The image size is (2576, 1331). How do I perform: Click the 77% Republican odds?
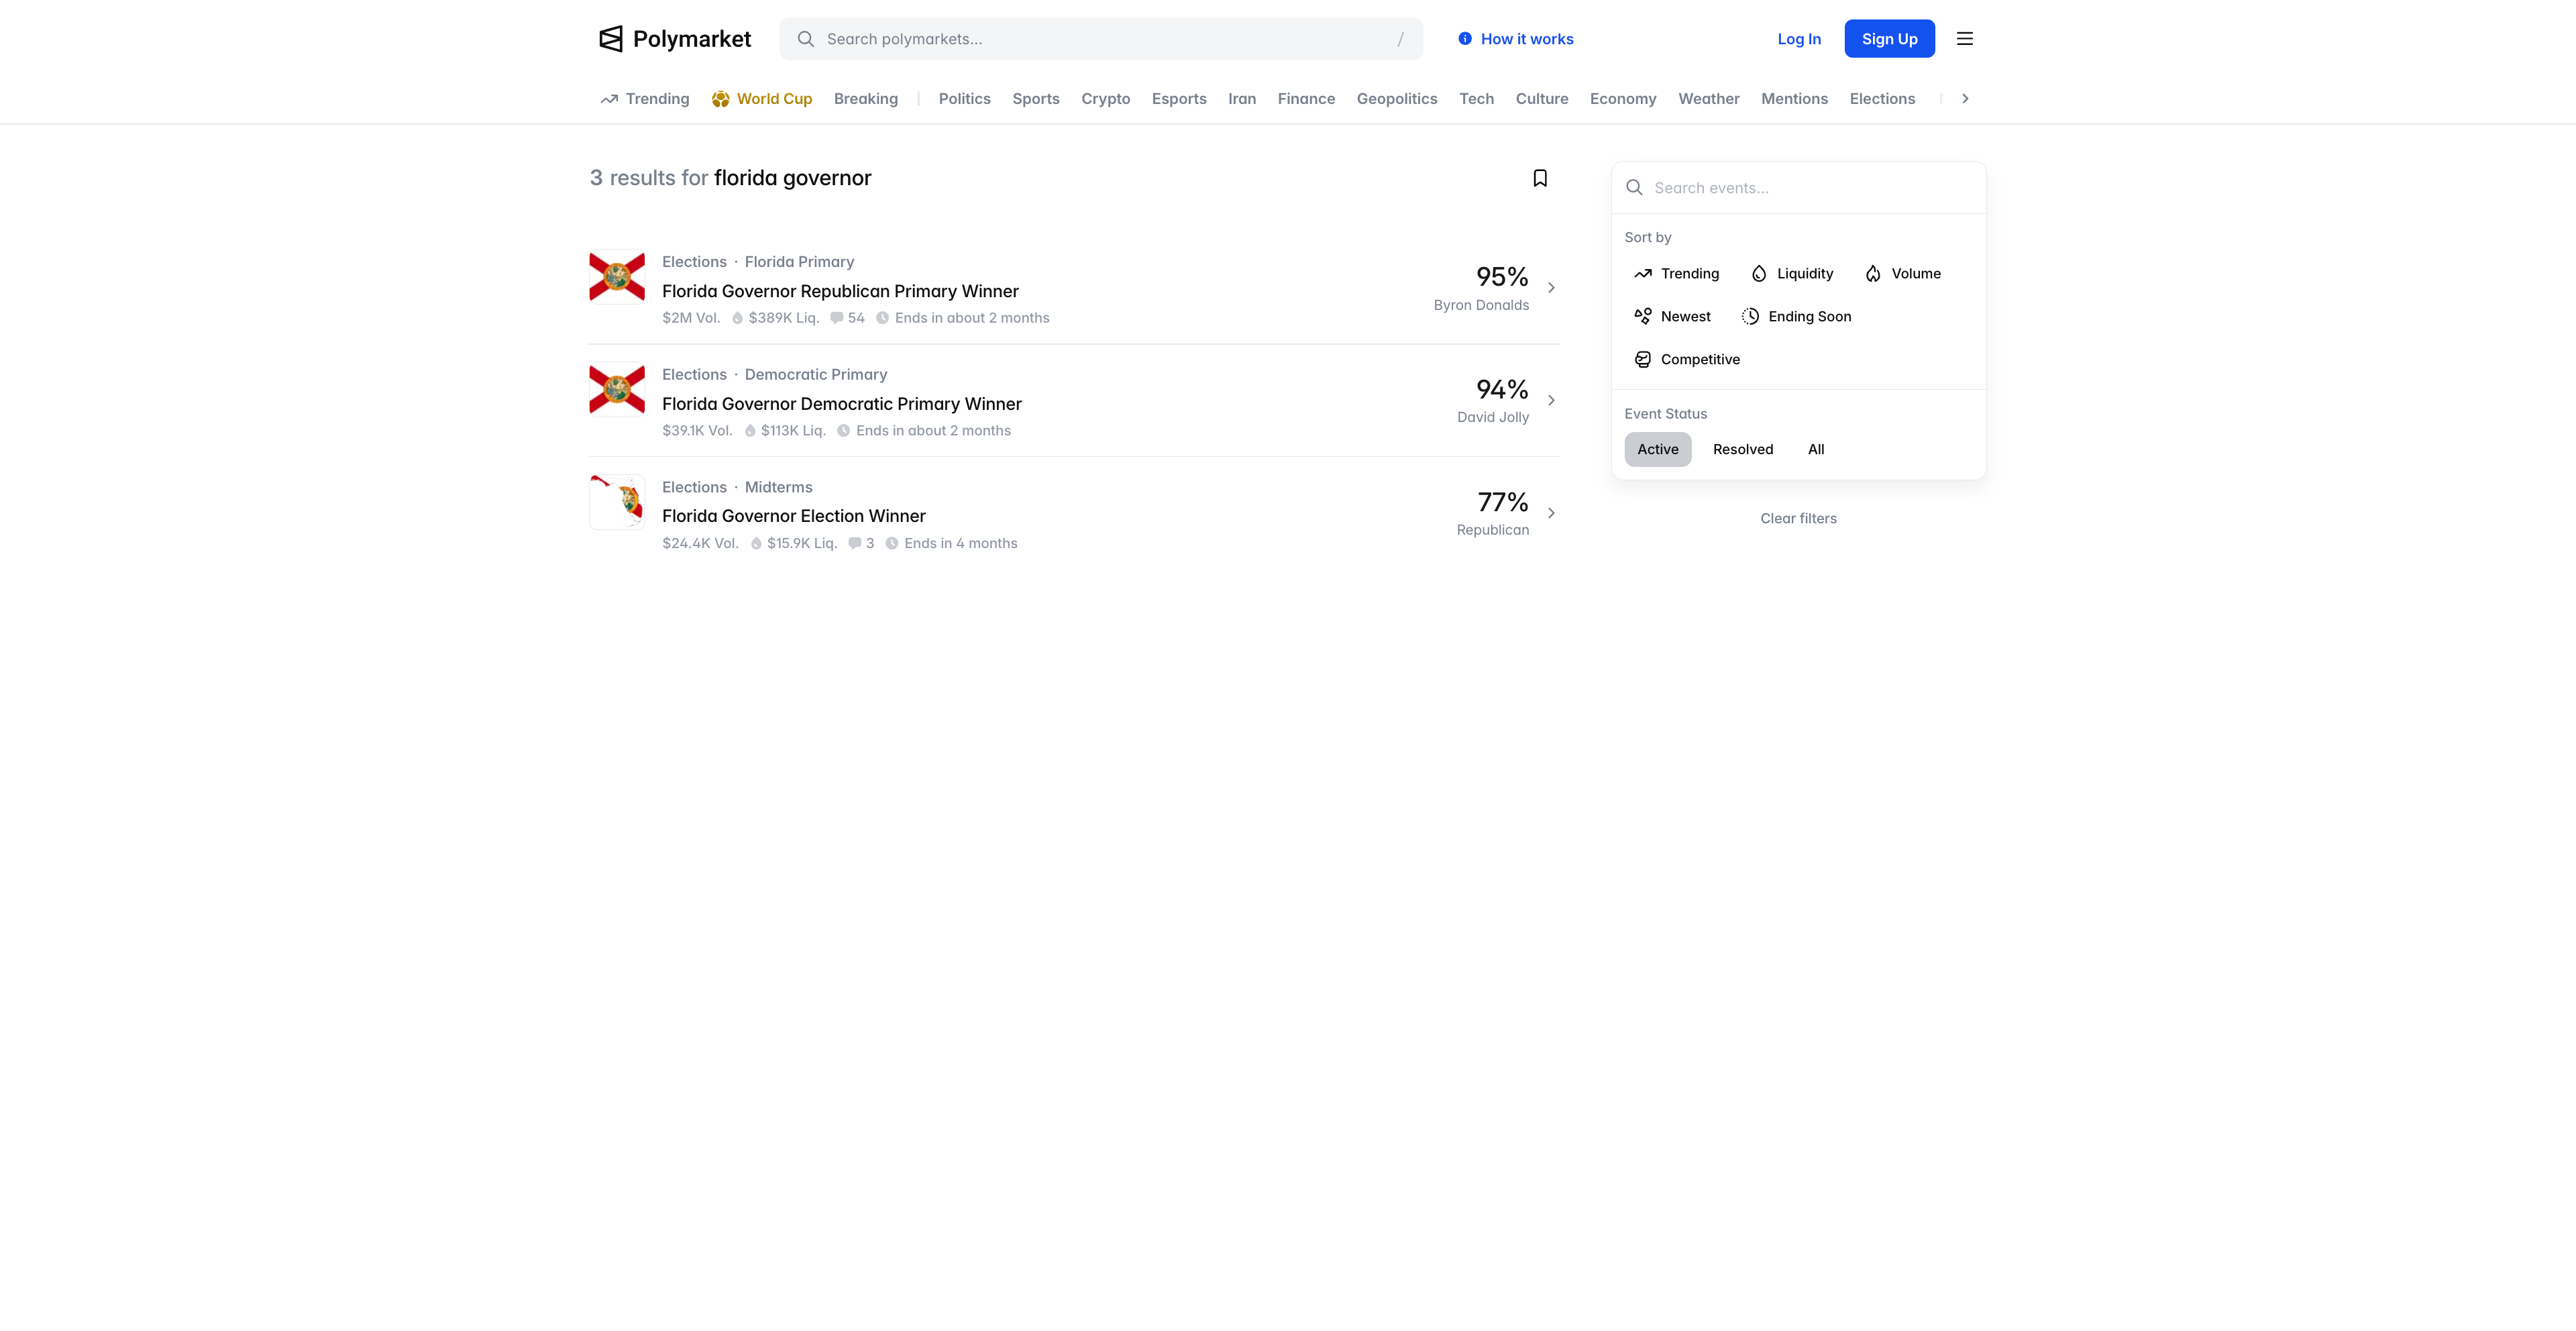(1492, 514)
